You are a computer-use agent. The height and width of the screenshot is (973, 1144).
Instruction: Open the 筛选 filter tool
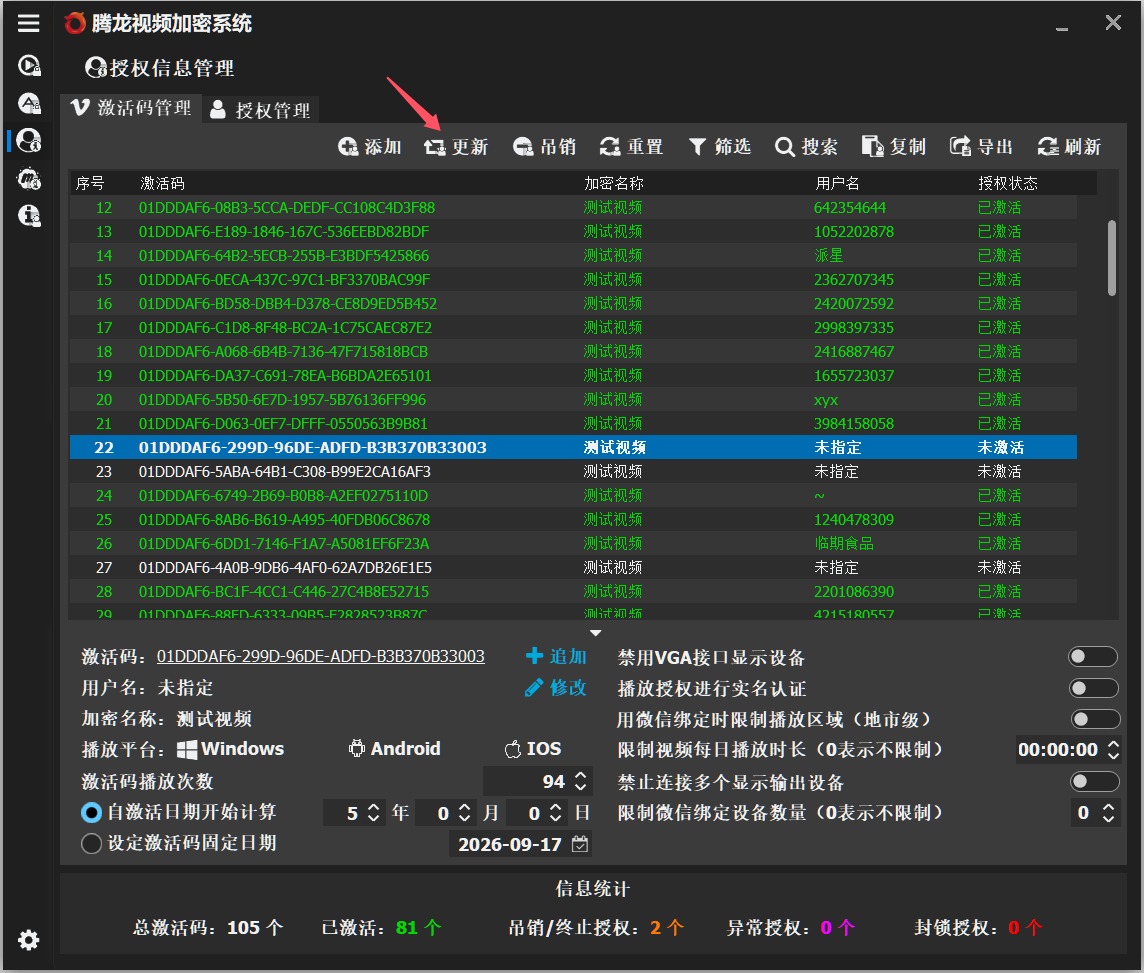point(719,147)
